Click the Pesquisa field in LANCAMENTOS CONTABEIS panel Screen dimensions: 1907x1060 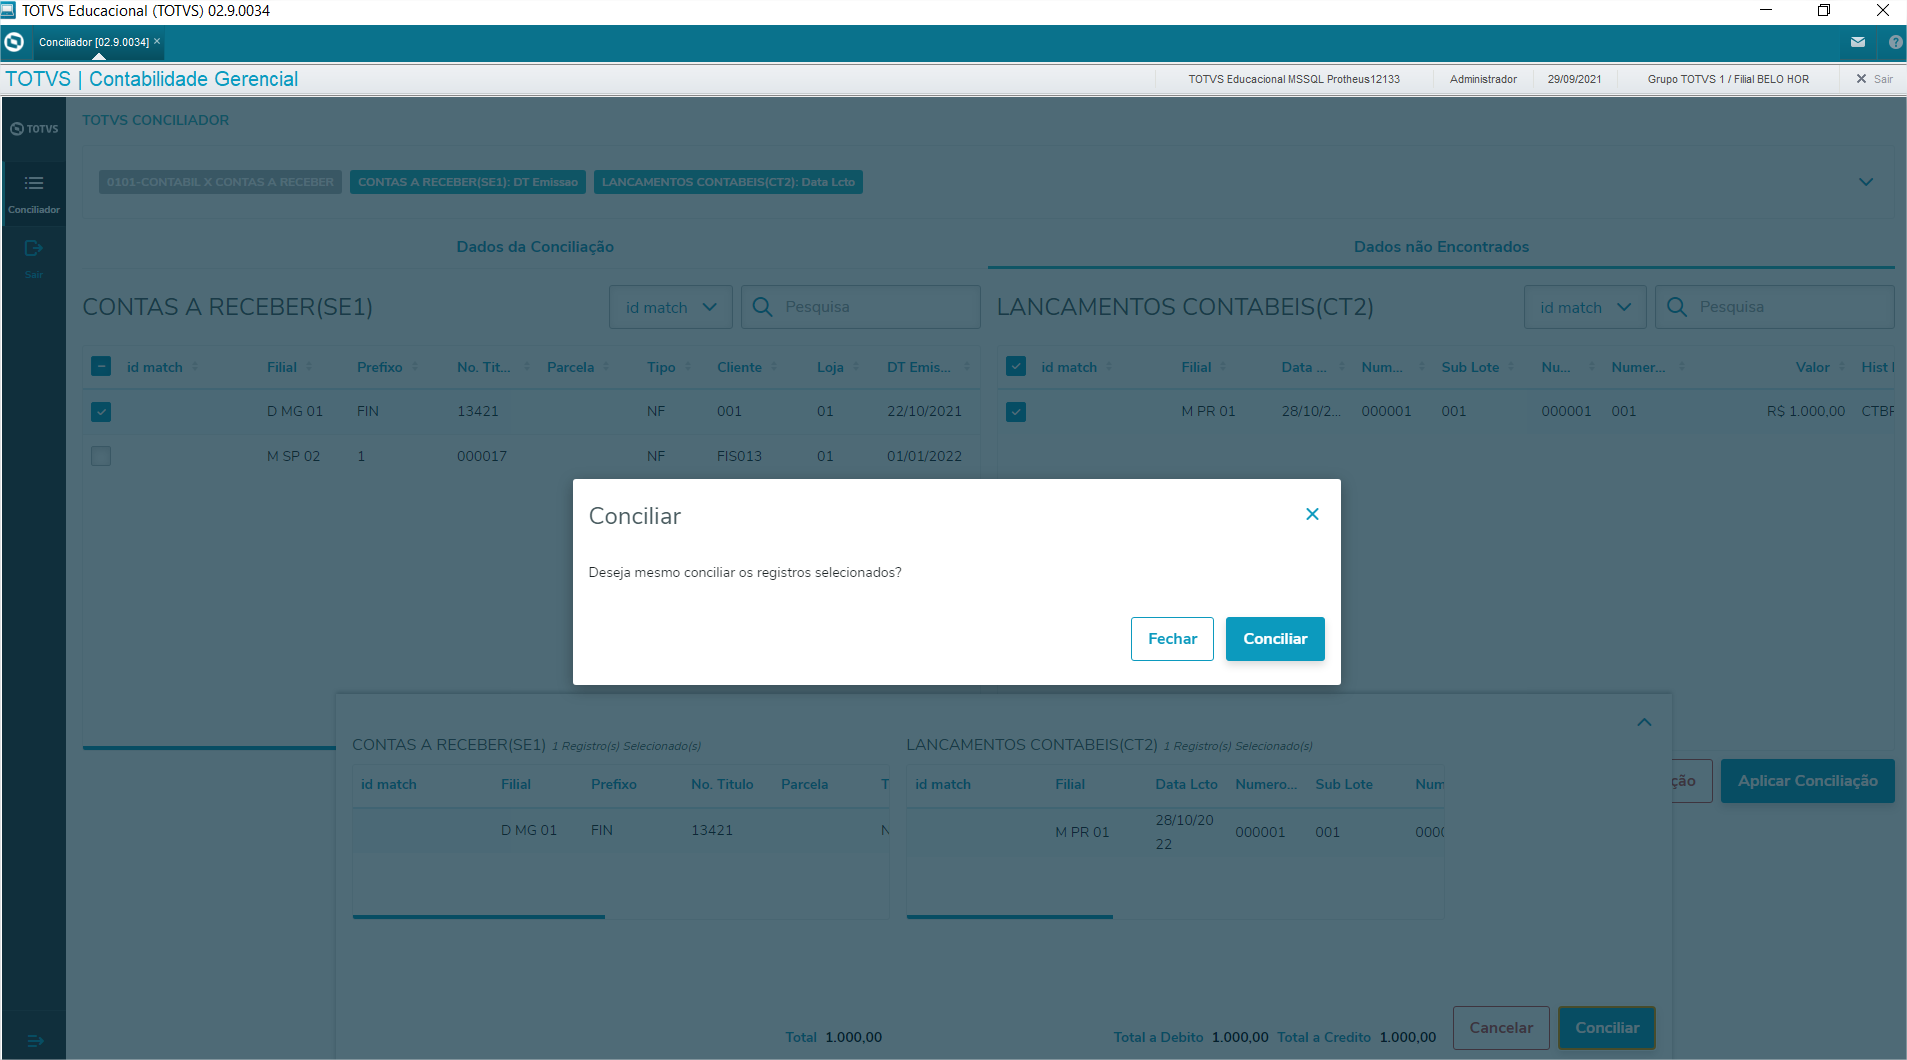[1775, 307]
